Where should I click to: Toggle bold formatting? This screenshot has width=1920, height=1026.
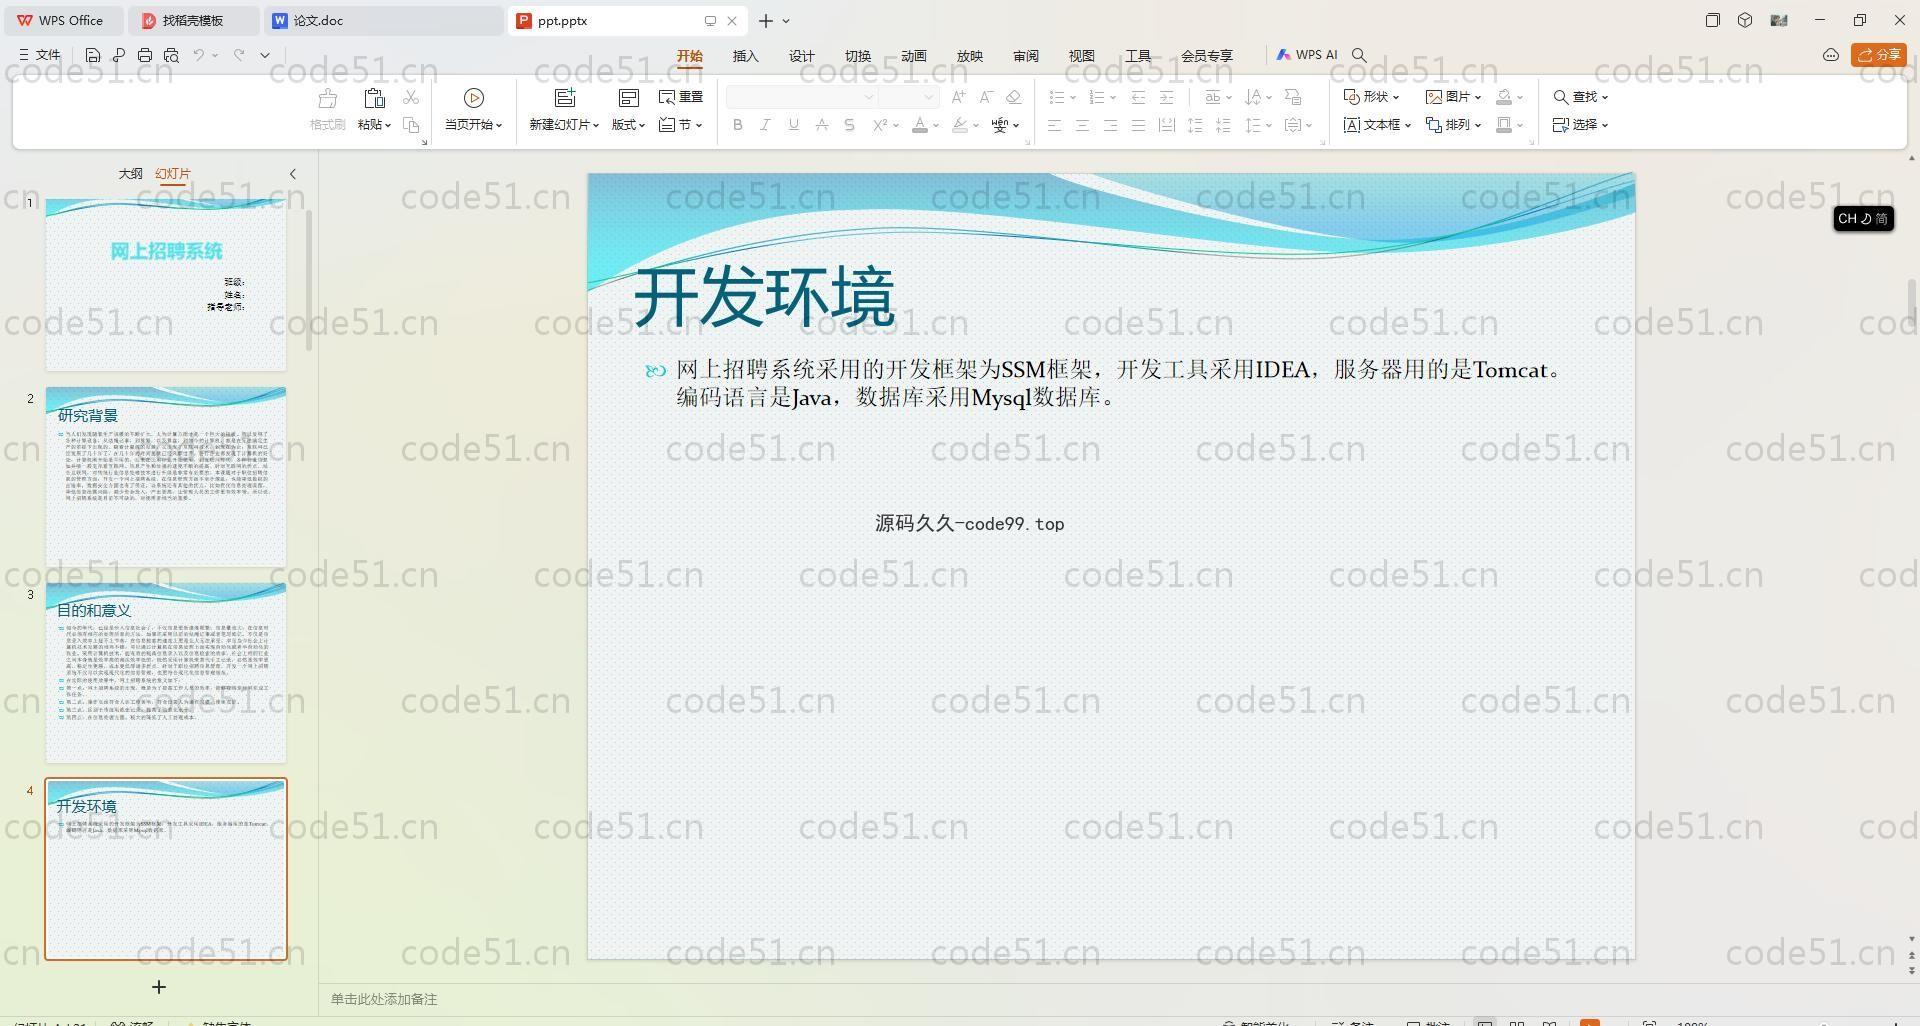738,125
